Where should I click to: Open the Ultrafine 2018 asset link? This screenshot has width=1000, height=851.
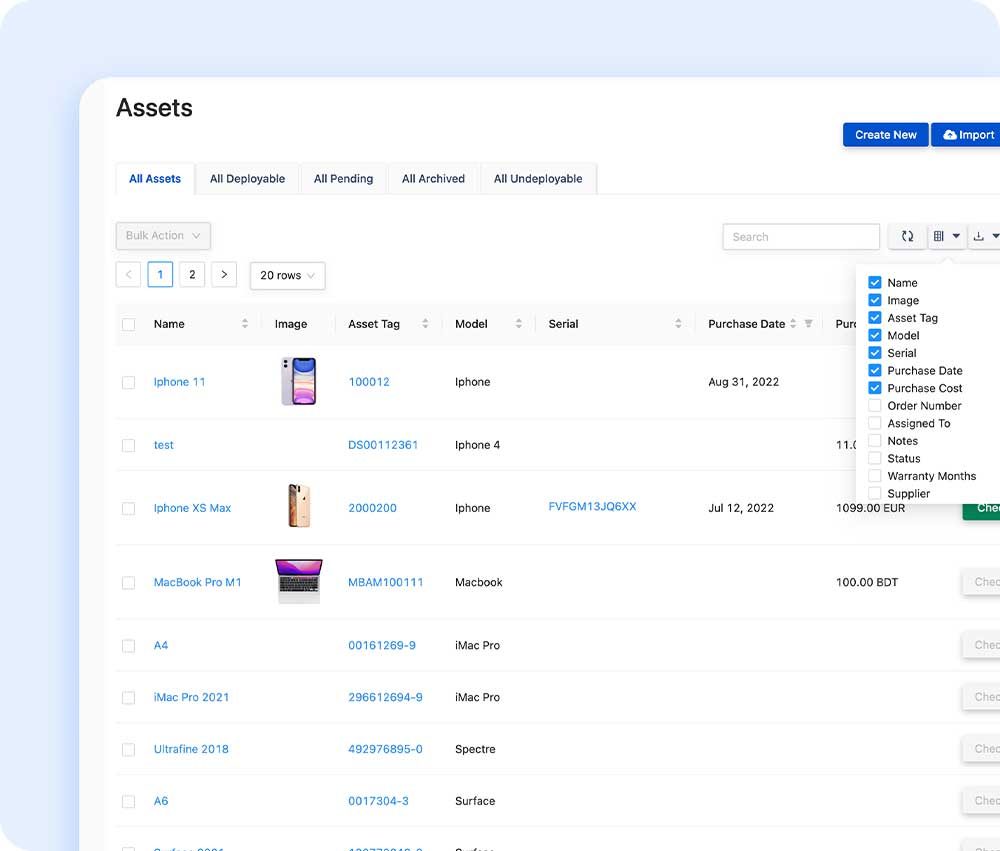(191, 749)
